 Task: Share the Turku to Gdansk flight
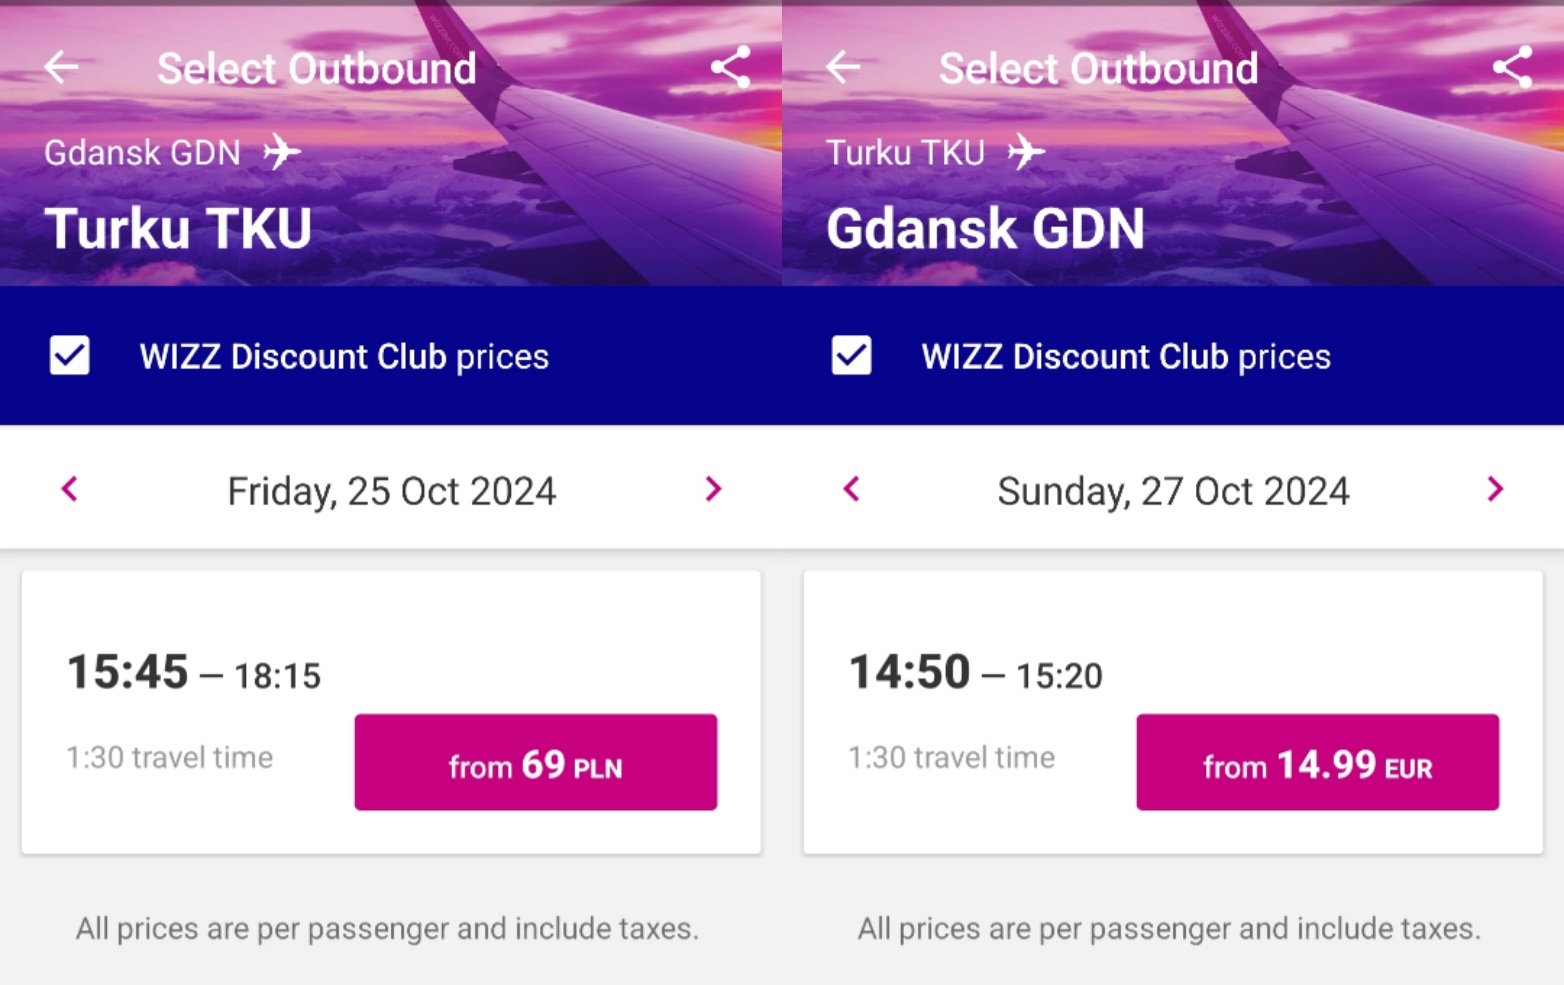click(1513, 67)
